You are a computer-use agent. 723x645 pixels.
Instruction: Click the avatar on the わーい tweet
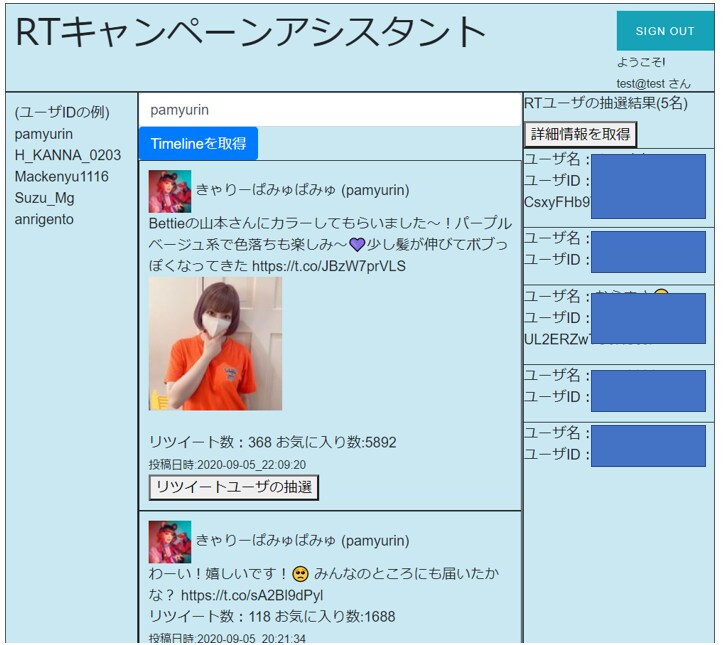pyautogui.click(x=170, y=542)
